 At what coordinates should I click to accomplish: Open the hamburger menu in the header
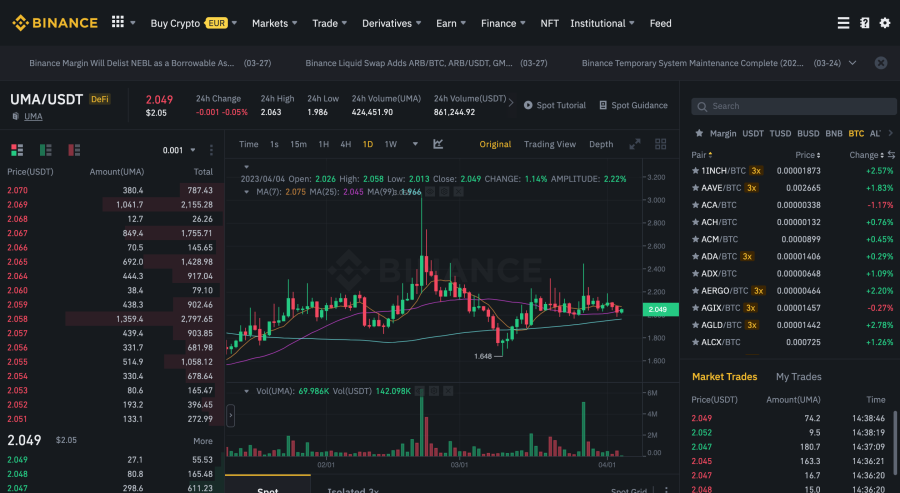point(843,23)
